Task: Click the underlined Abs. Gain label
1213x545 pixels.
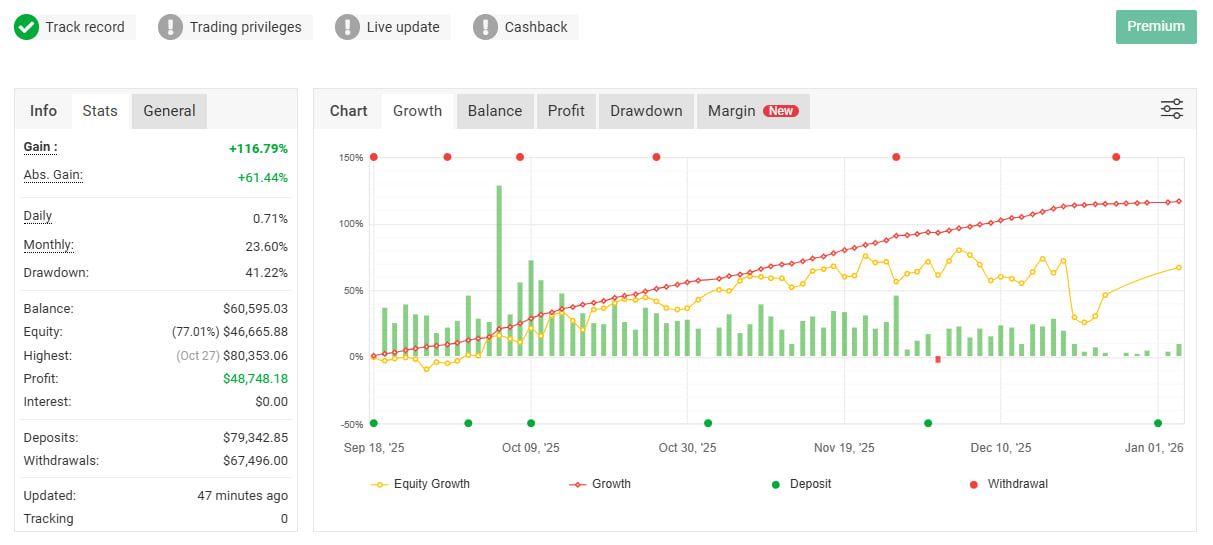Action: point(53,175)
